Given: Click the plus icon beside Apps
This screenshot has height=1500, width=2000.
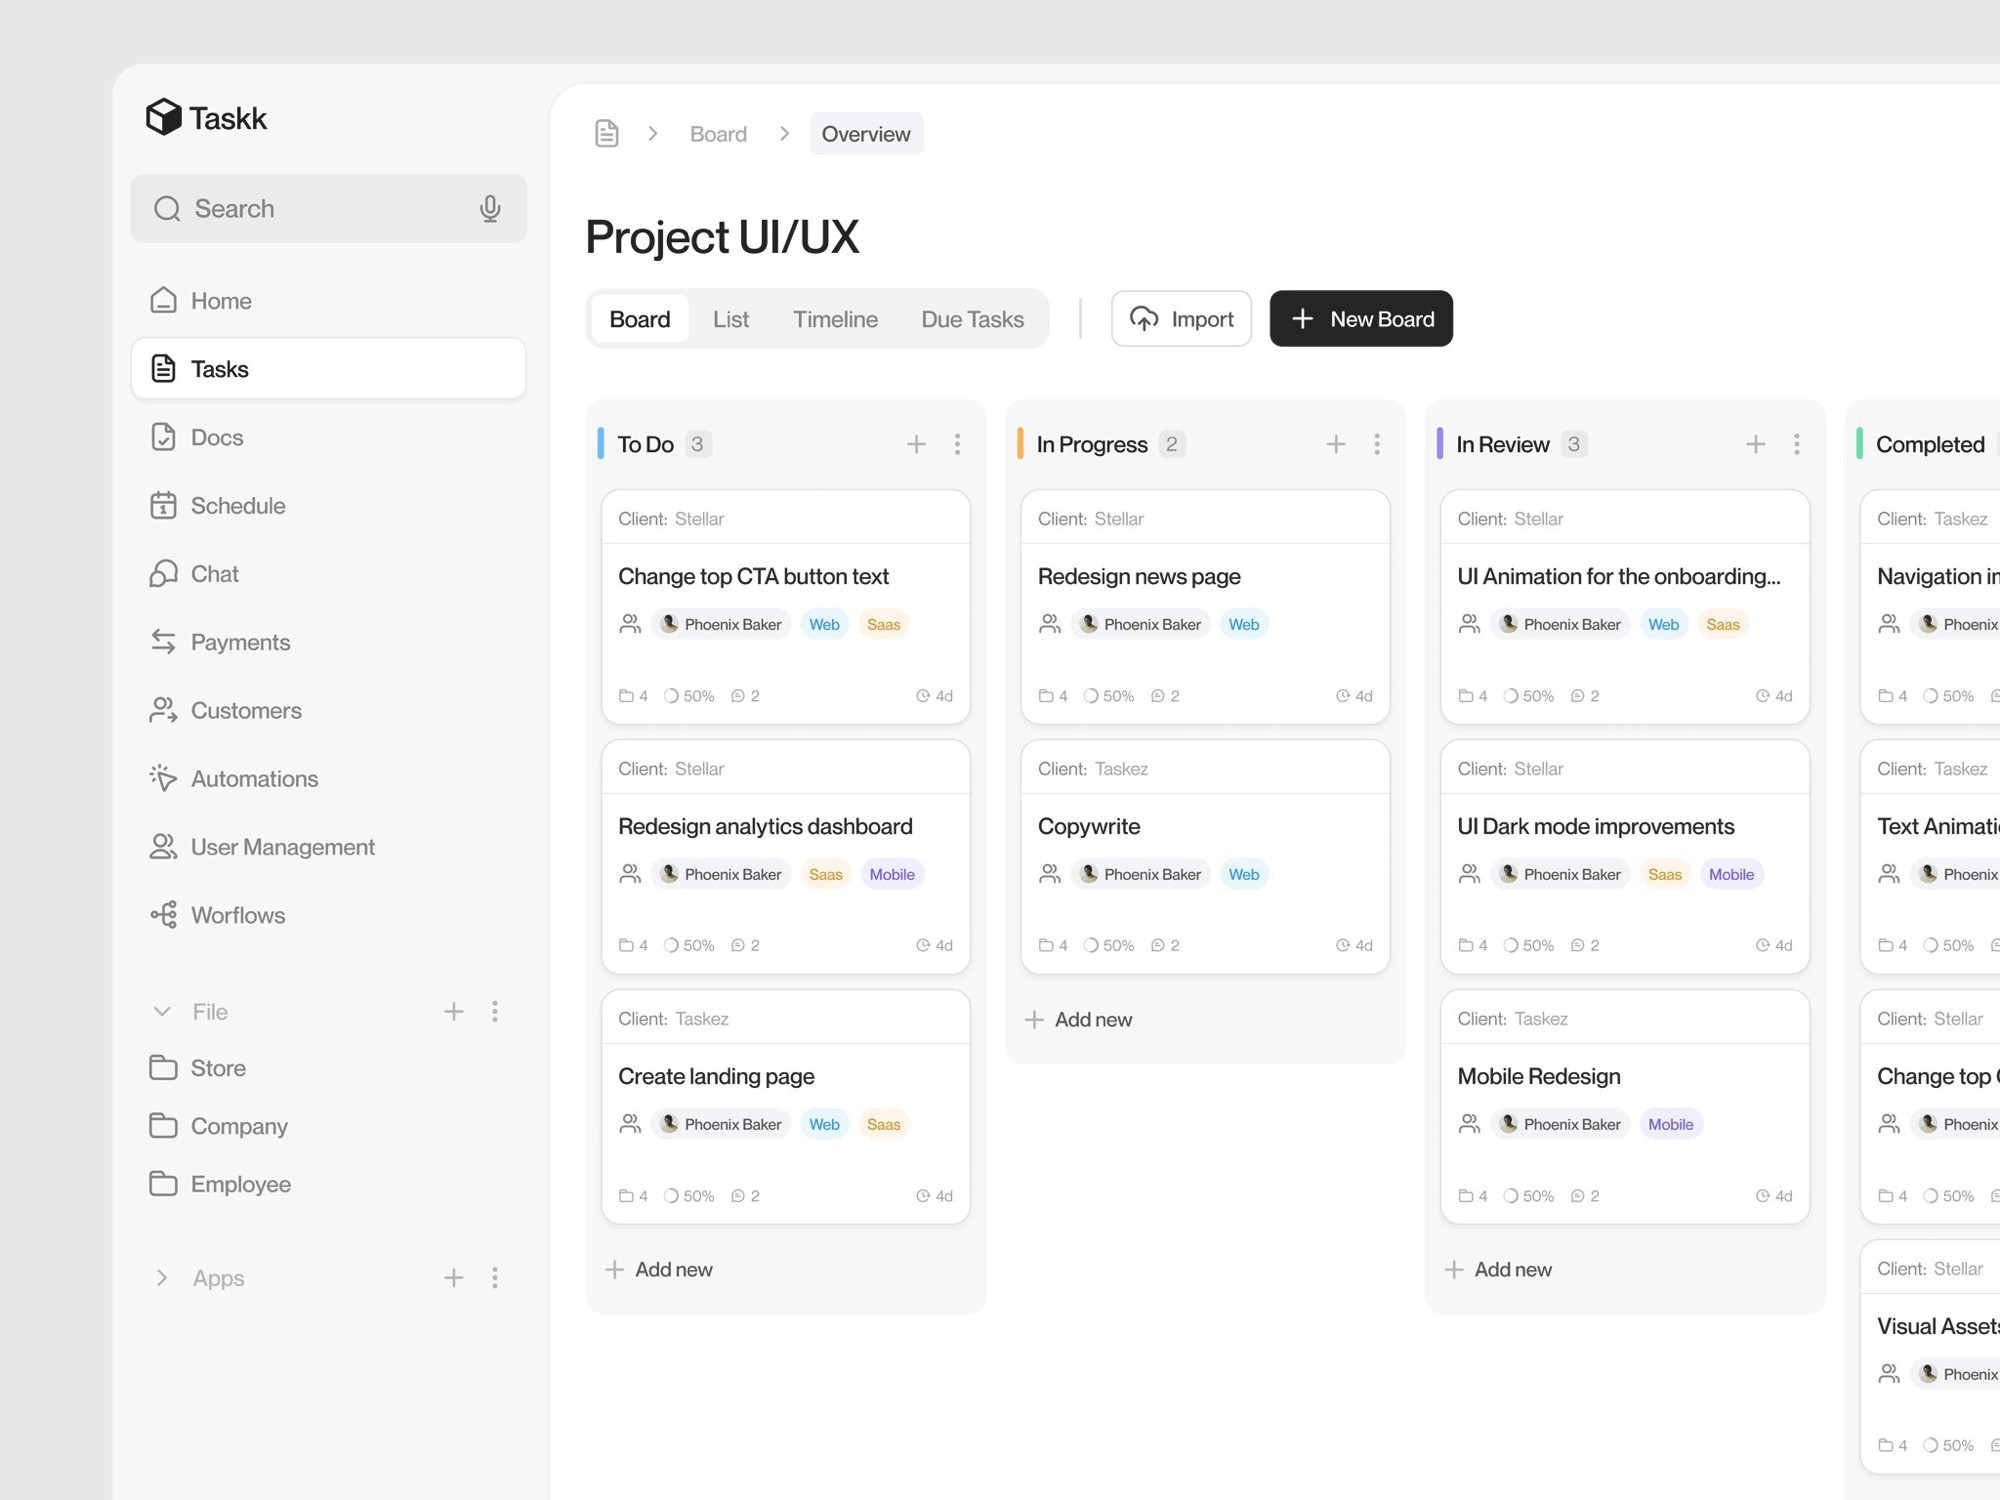Looking at the screenshot, I should pos(453,1277).
